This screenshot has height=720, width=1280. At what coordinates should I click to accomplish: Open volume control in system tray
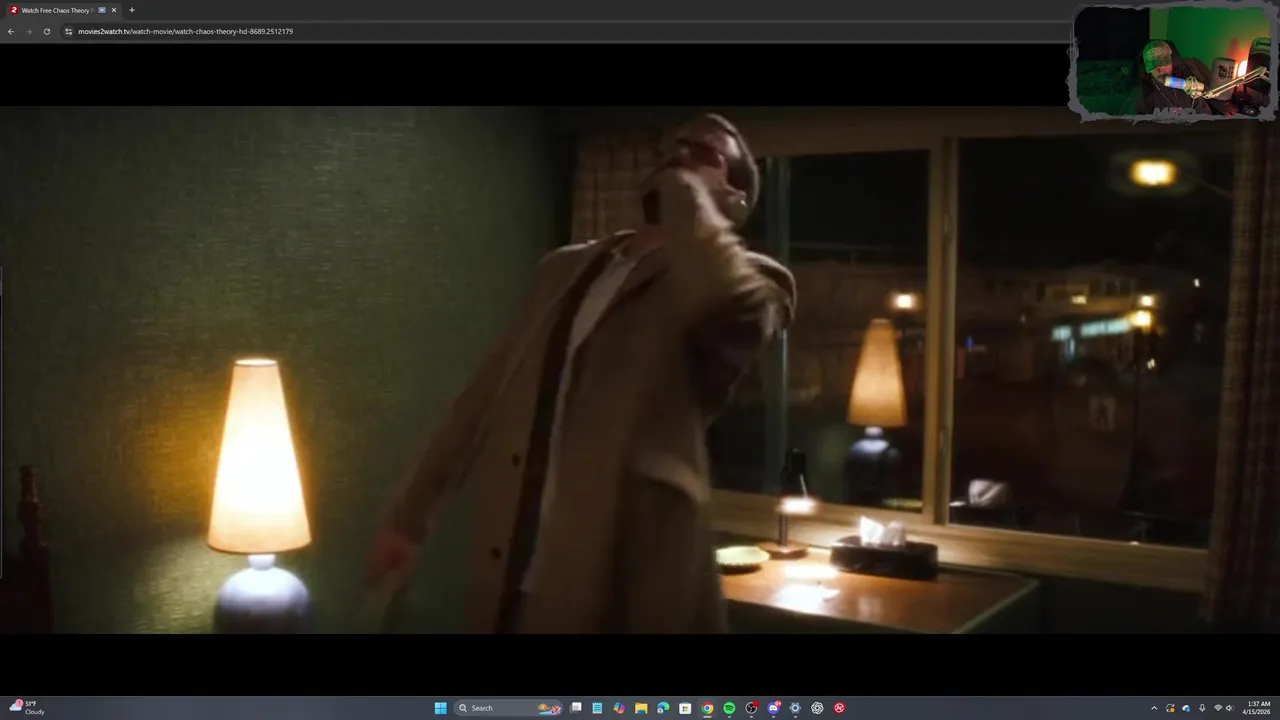click(x=1230, y=708)
